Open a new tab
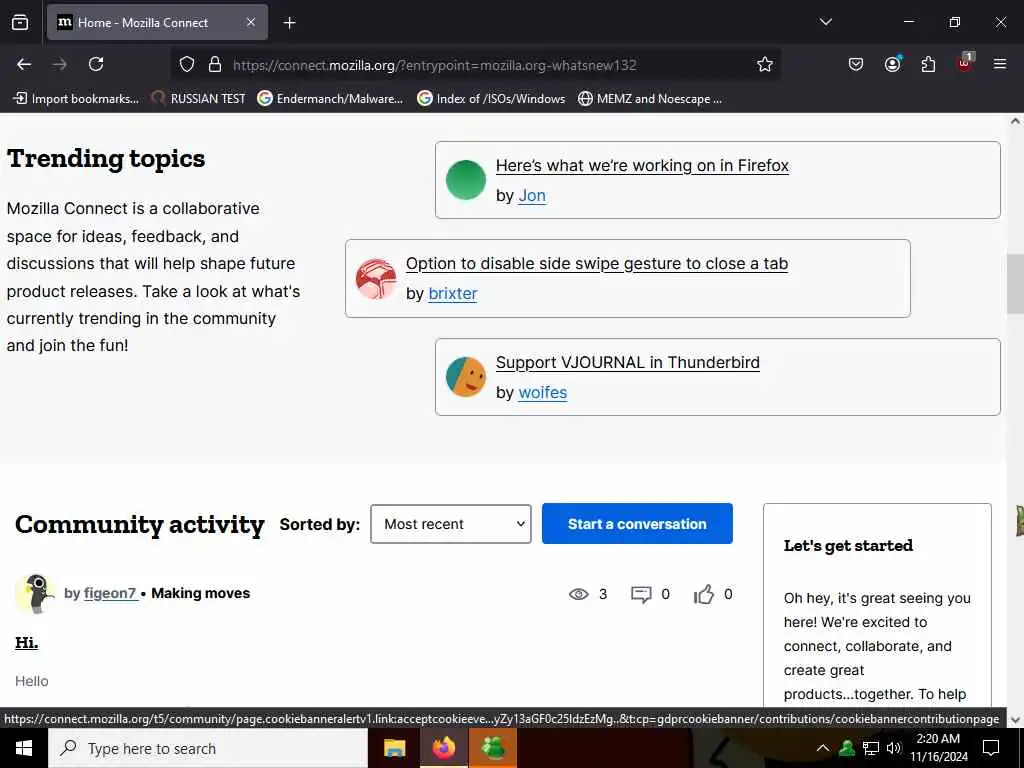 pyautogui.click(x=289, y=23)
